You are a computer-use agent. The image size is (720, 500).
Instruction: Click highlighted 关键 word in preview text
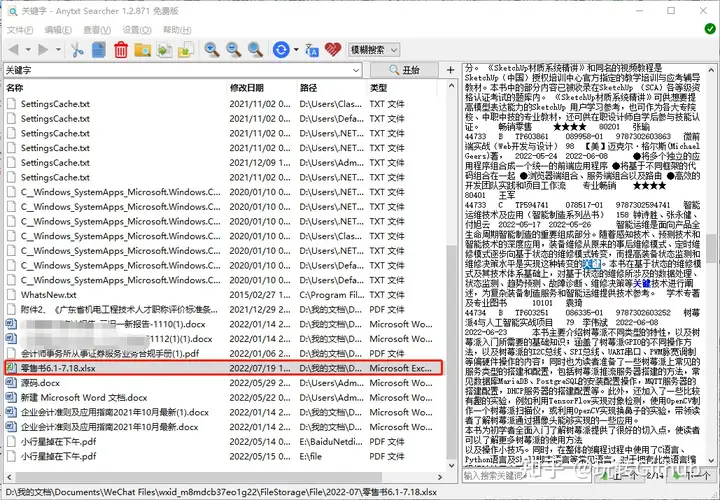click(592, 264)
